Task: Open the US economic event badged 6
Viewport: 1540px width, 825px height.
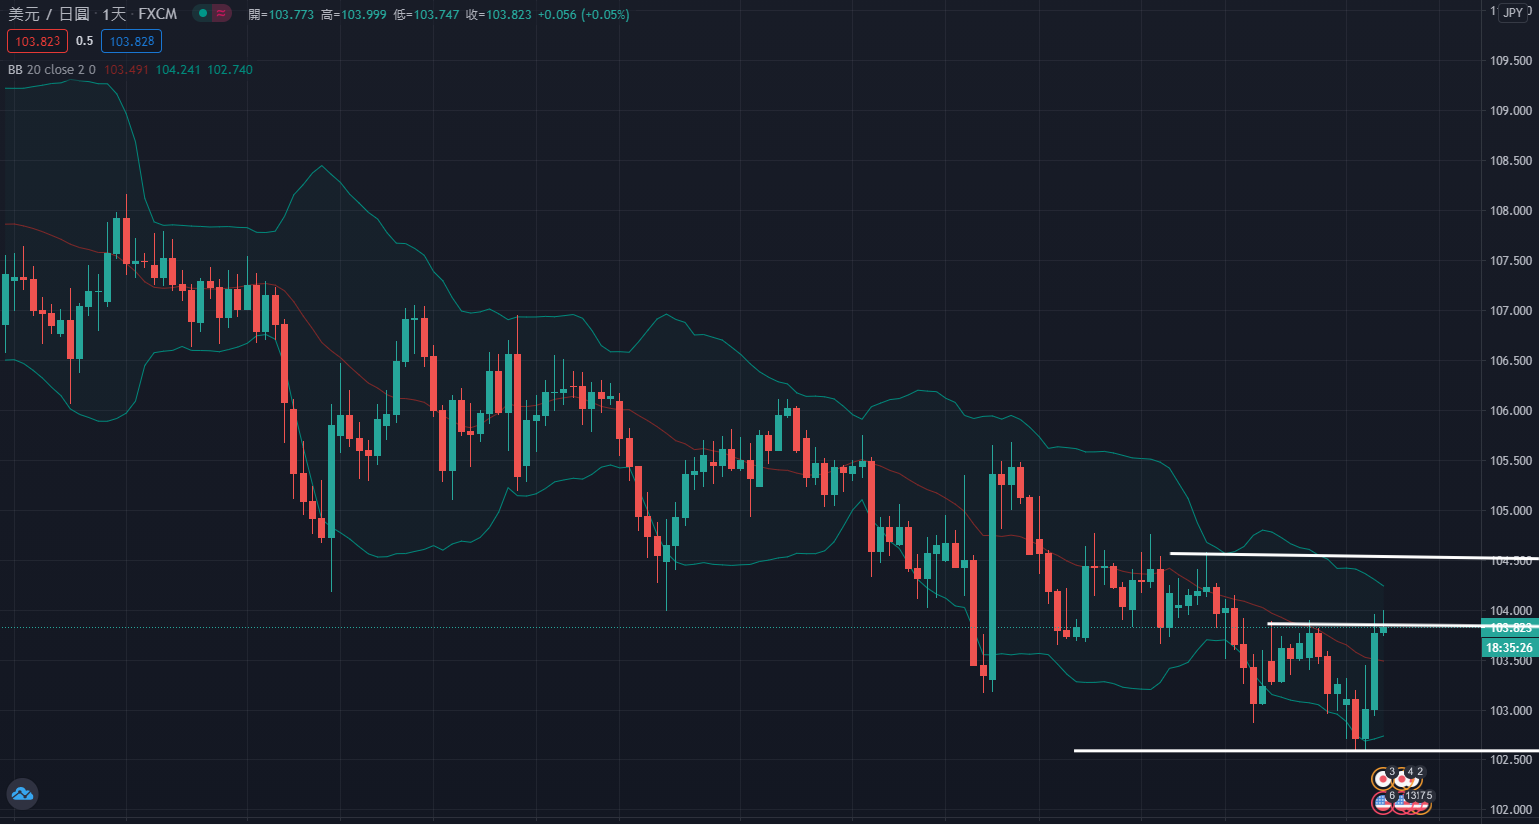Action: tap(1383, 801)
